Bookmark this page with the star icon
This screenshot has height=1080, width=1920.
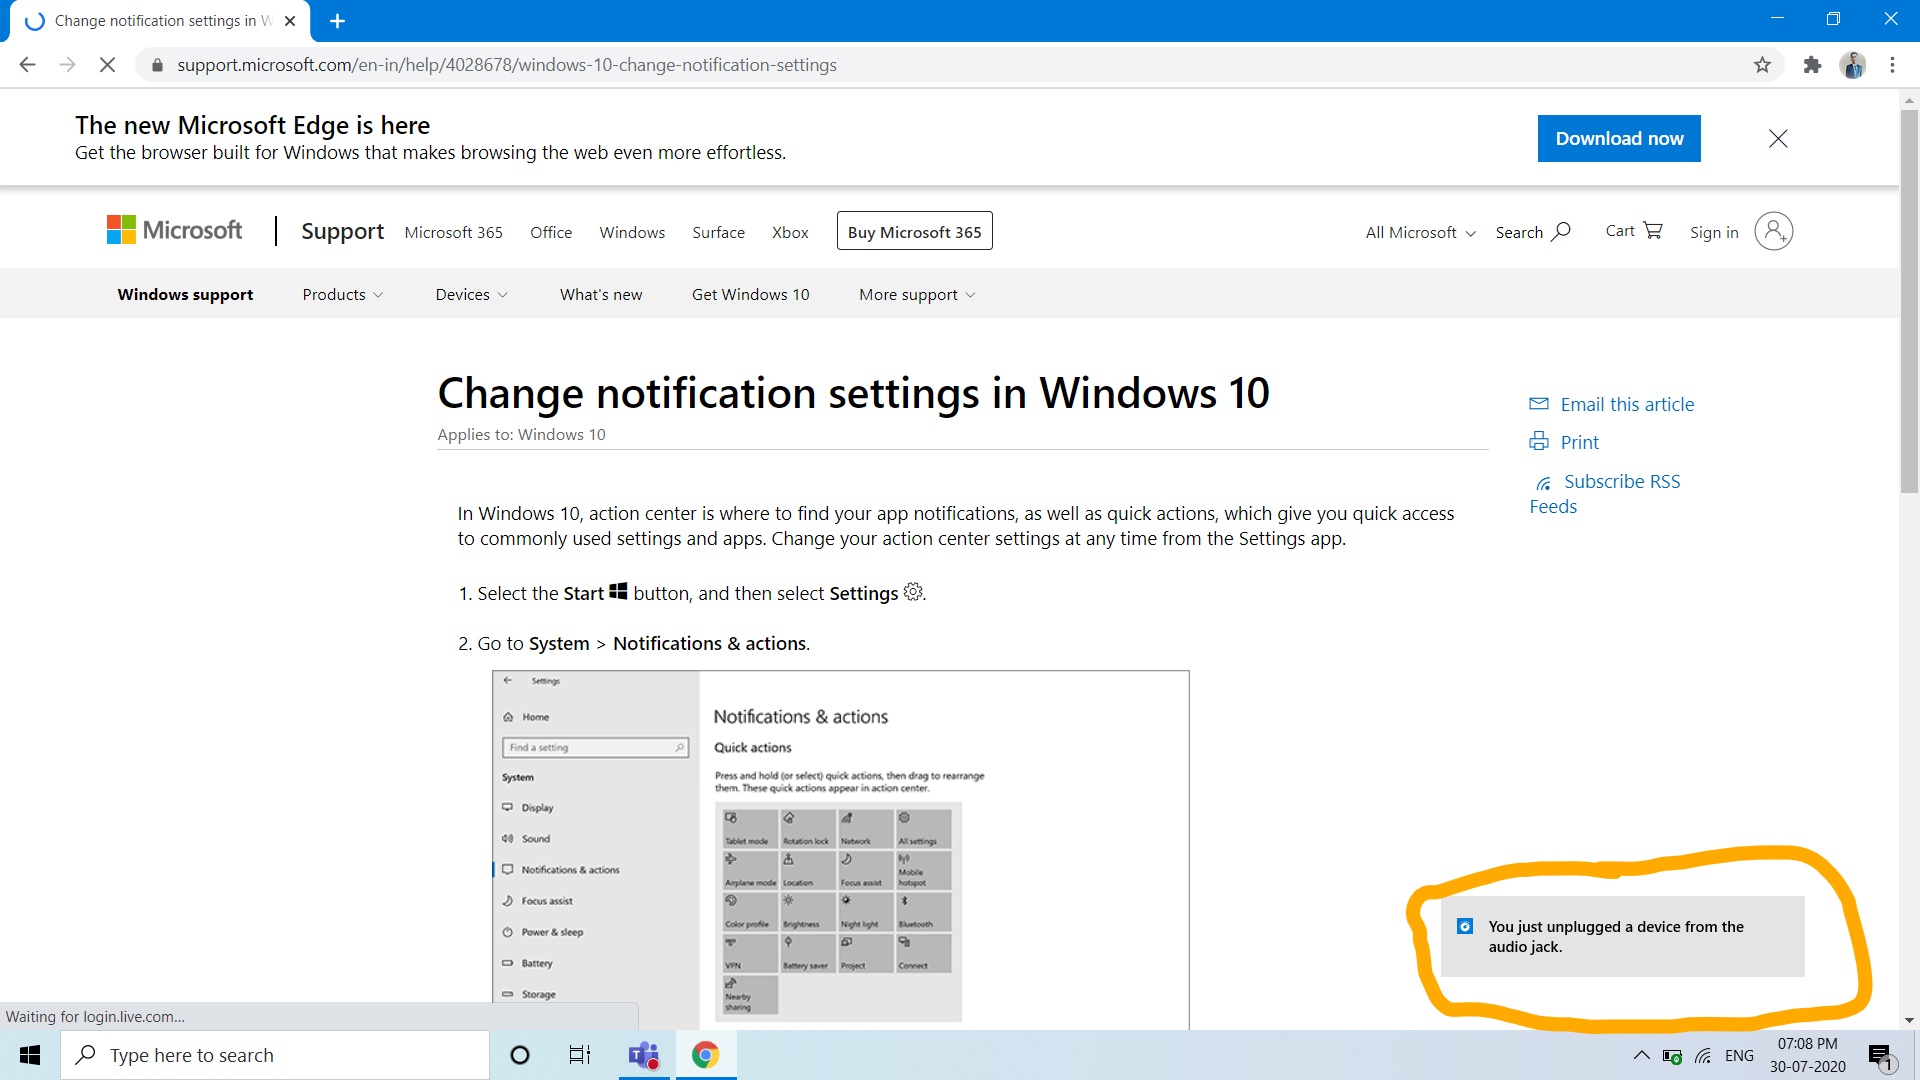pyautogui.click(x=1762, y=65)
